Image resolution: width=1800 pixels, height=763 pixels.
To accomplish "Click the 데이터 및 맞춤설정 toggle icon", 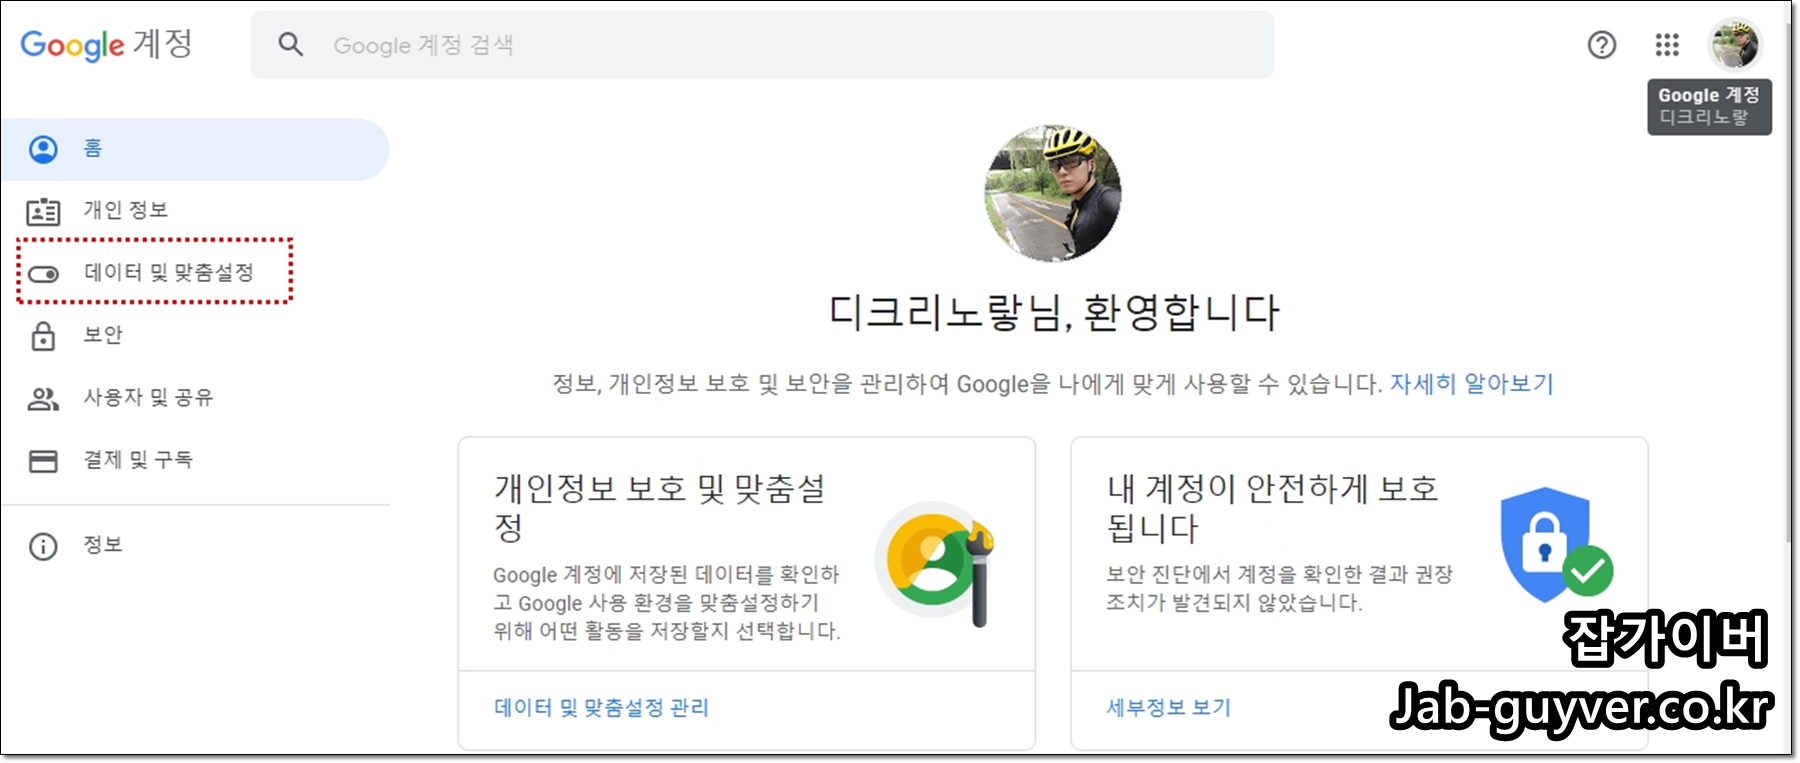I will coord(43,273).
